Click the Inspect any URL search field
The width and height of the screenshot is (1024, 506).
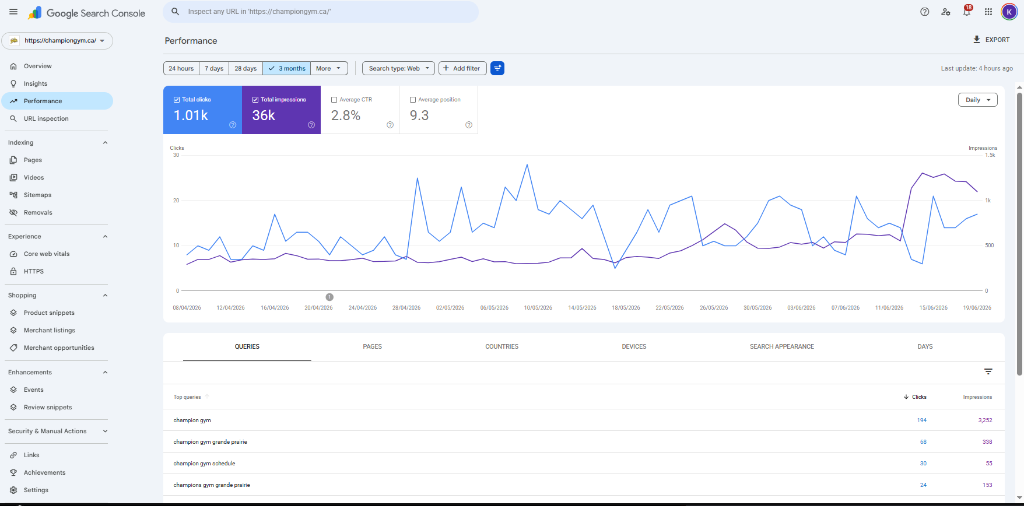[321, 12]
